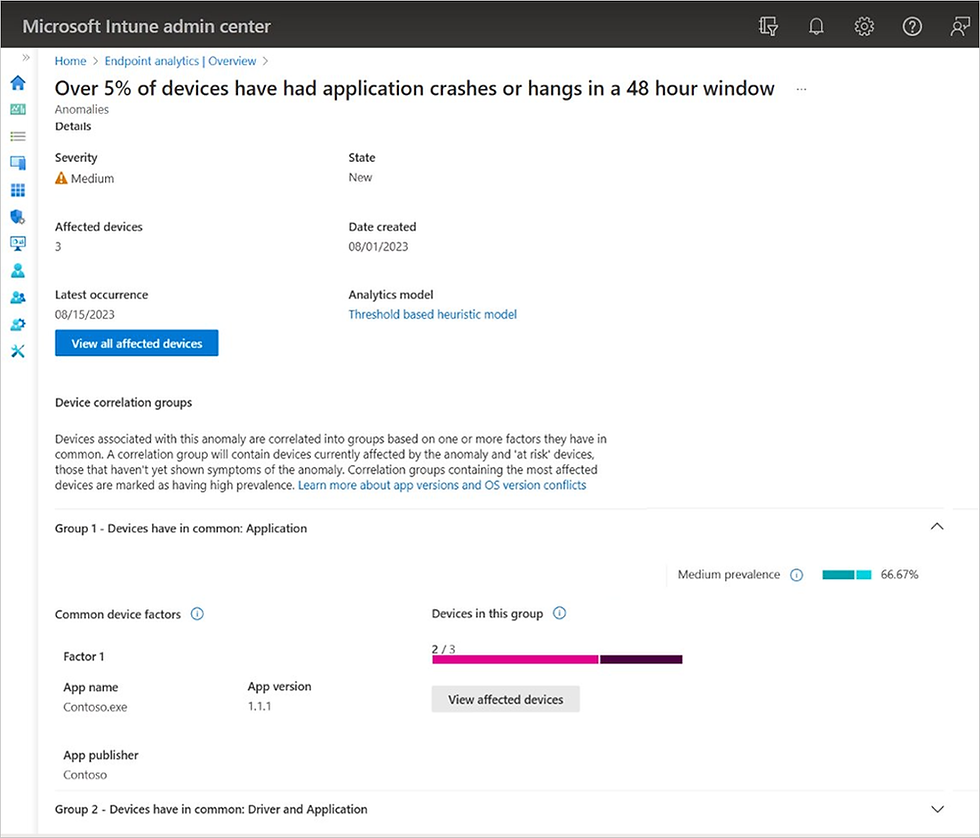The height and width of the screenshot is (838, 980).
Task: Collapse Group 1 with its chevron
Action: coord(937,526)
